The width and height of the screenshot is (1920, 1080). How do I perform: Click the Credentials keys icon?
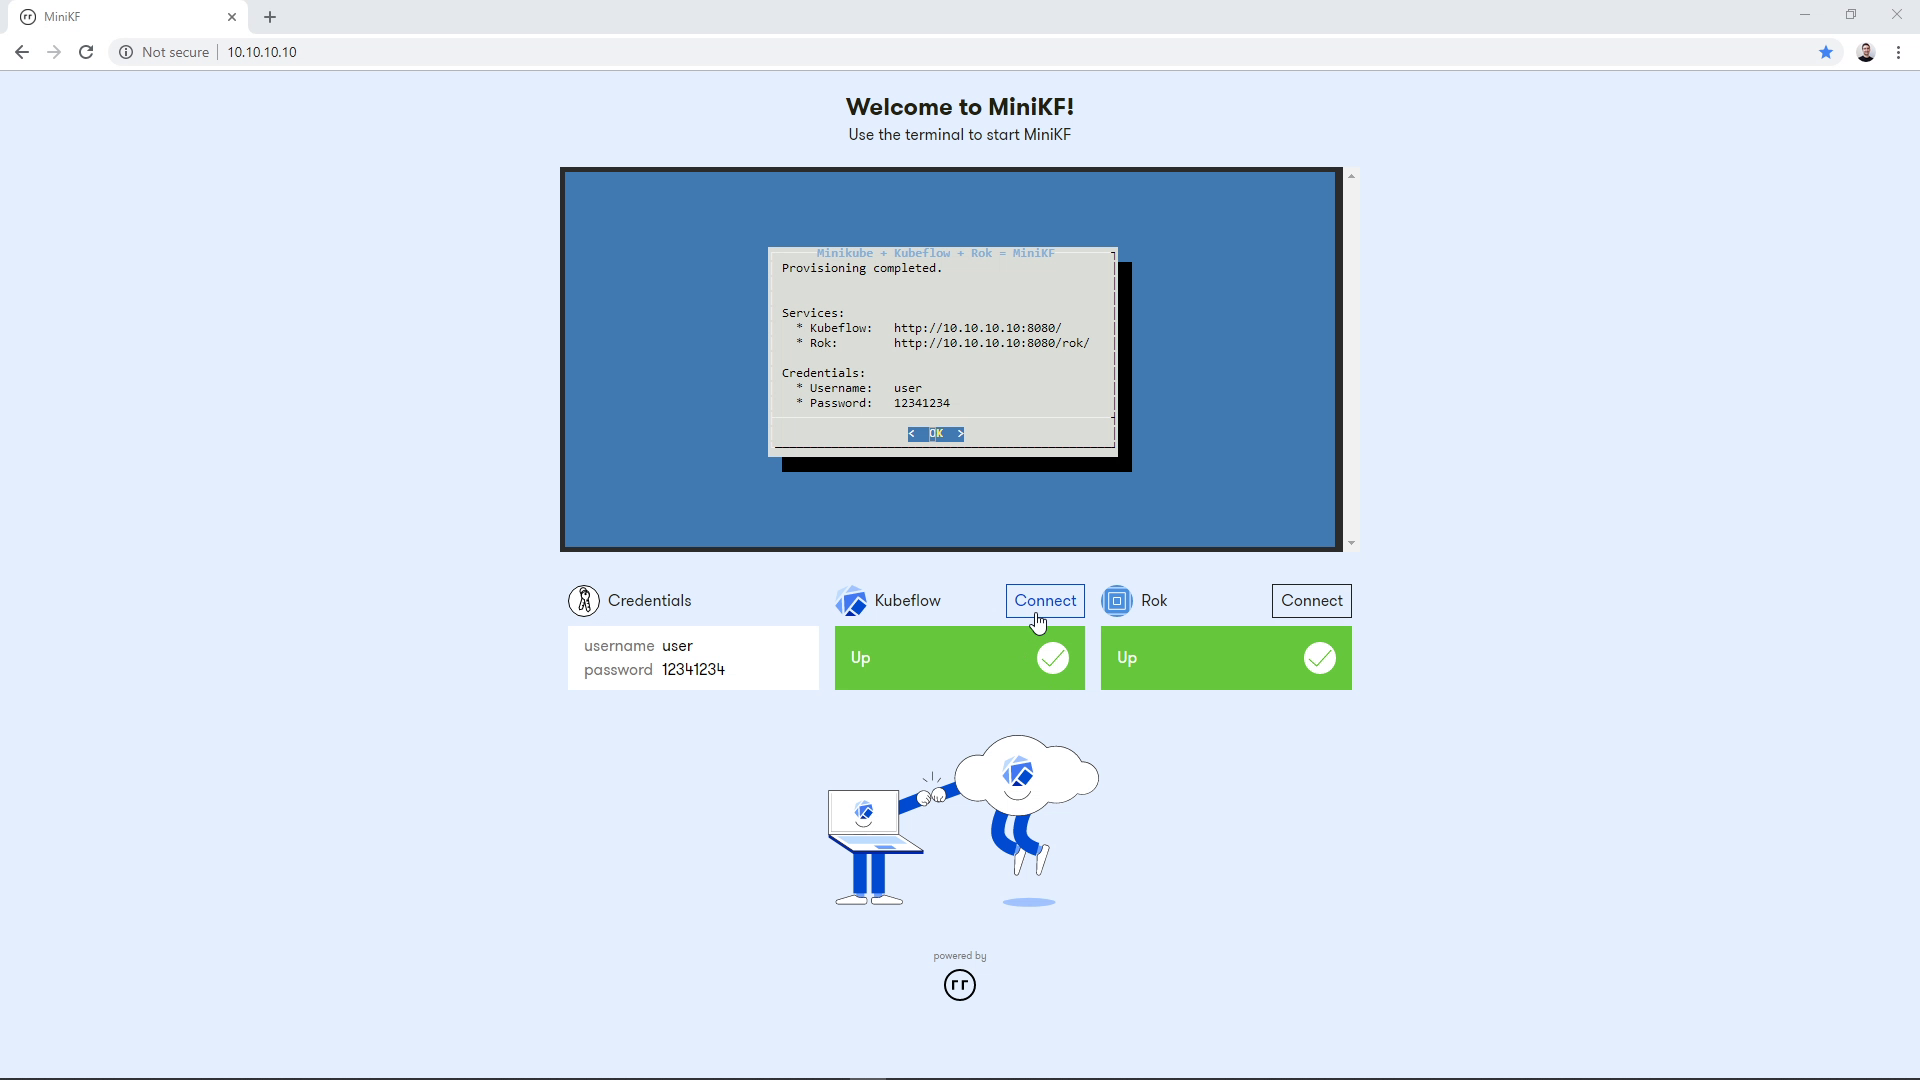(584, 601)
